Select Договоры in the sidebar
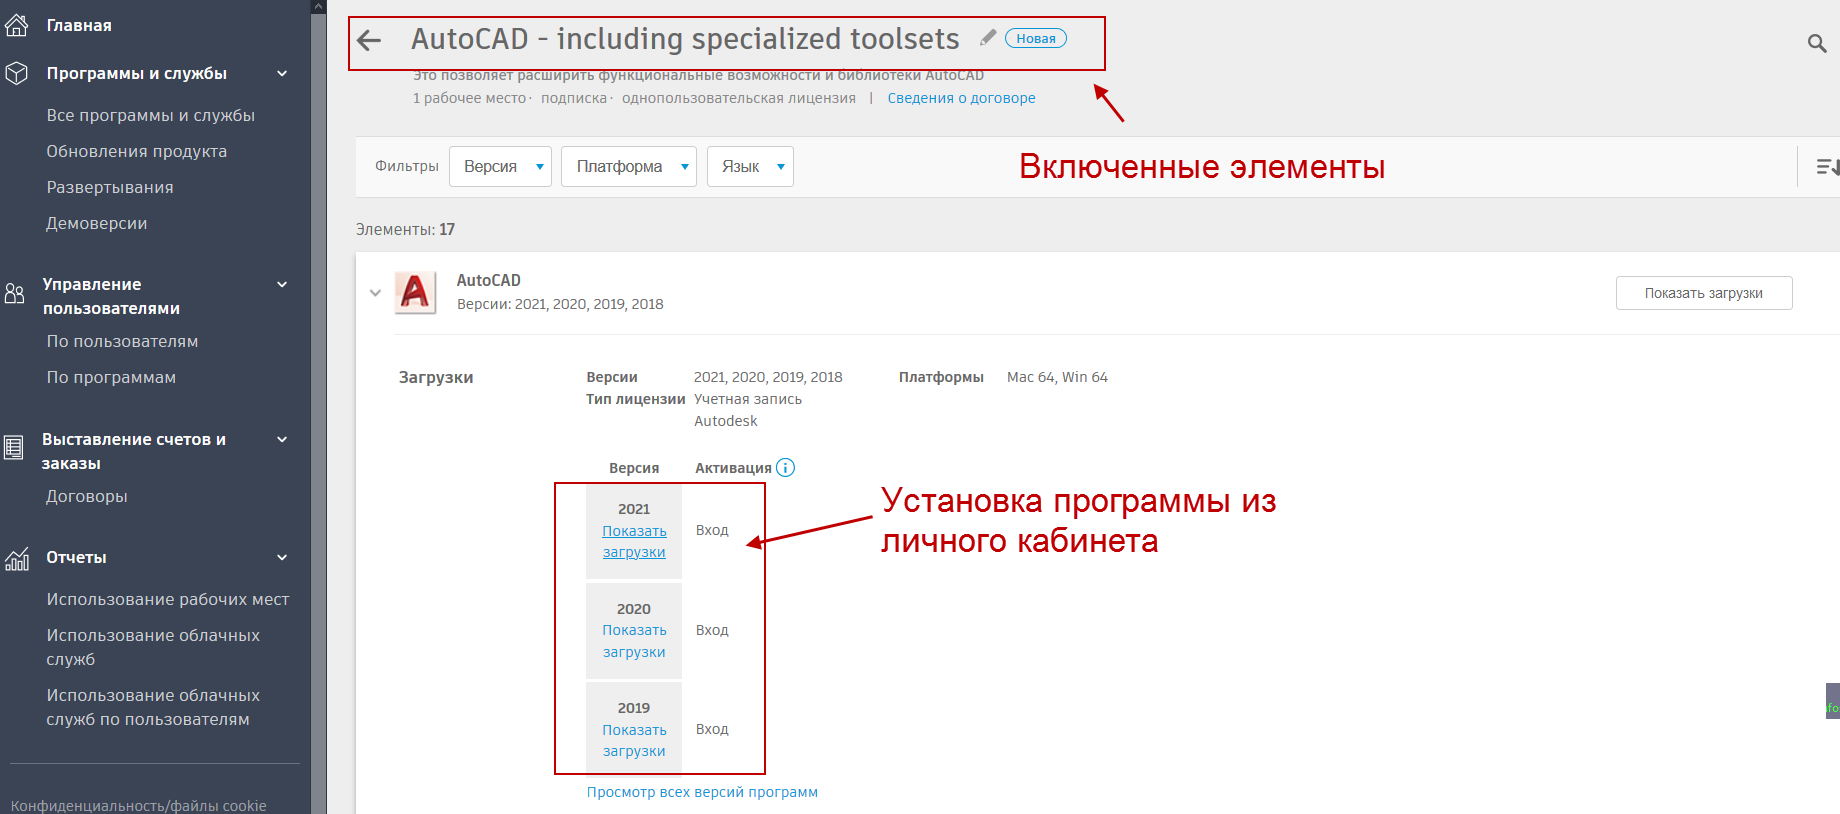 coord(86,497)
